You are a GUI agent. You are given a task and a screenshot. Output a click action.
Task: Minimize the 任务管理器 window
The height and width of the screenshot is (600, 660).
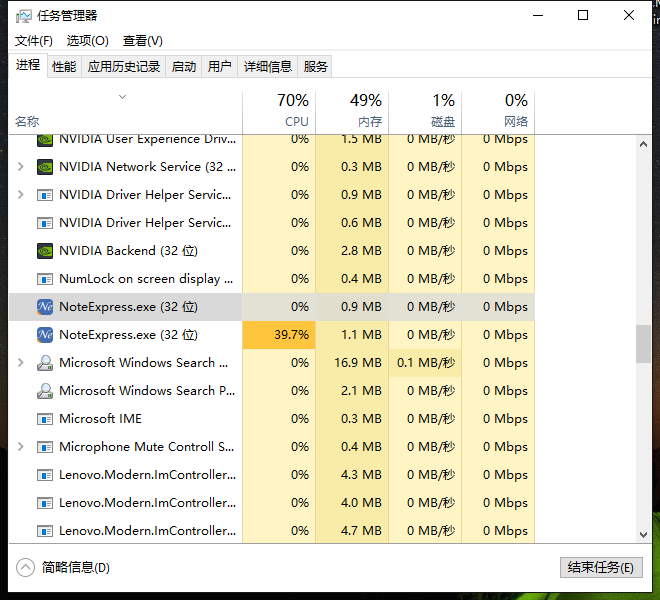[x=538, y=16]
